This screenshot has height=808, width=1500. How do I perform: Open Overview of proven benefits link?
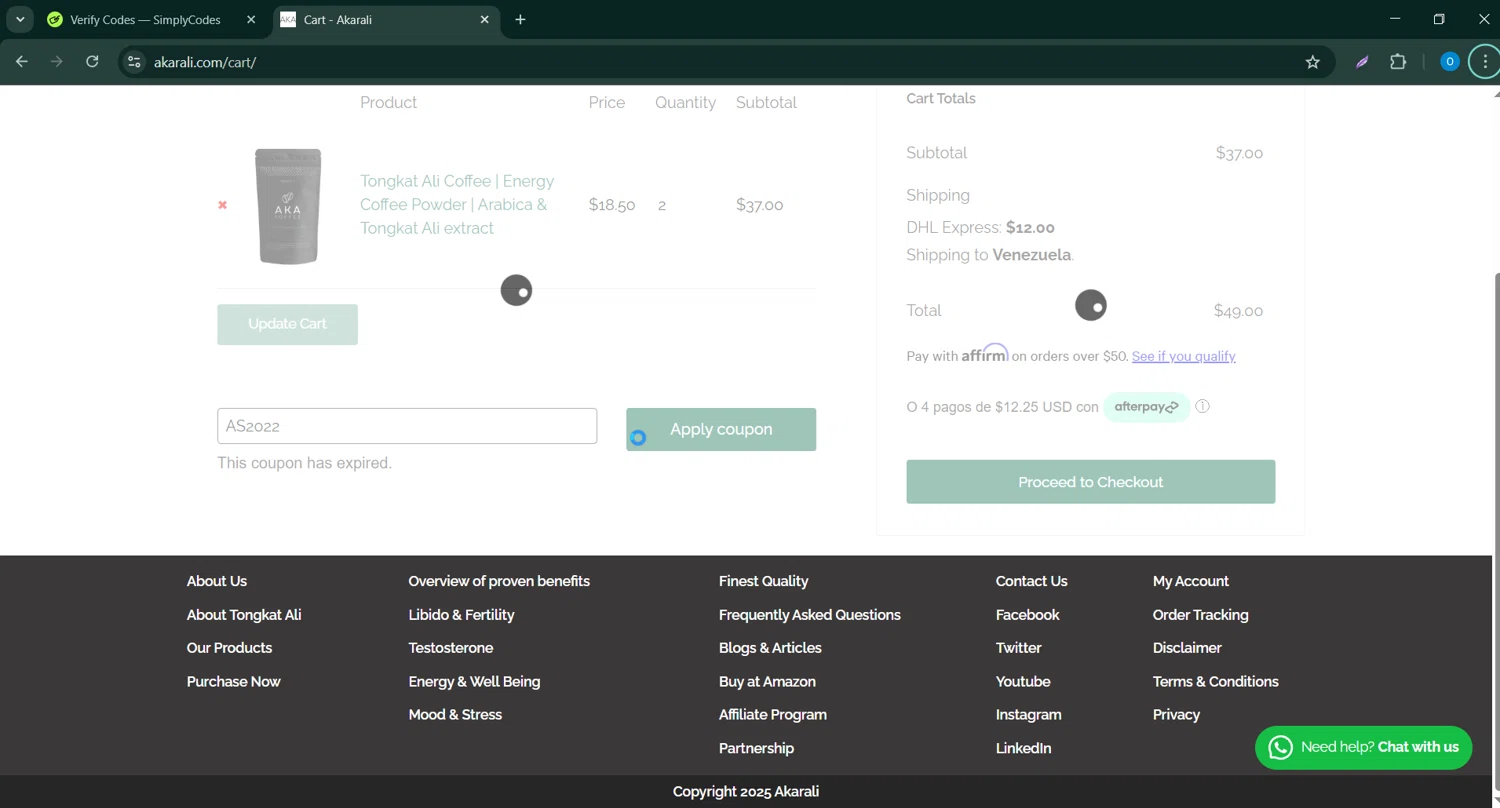[499, 581]
